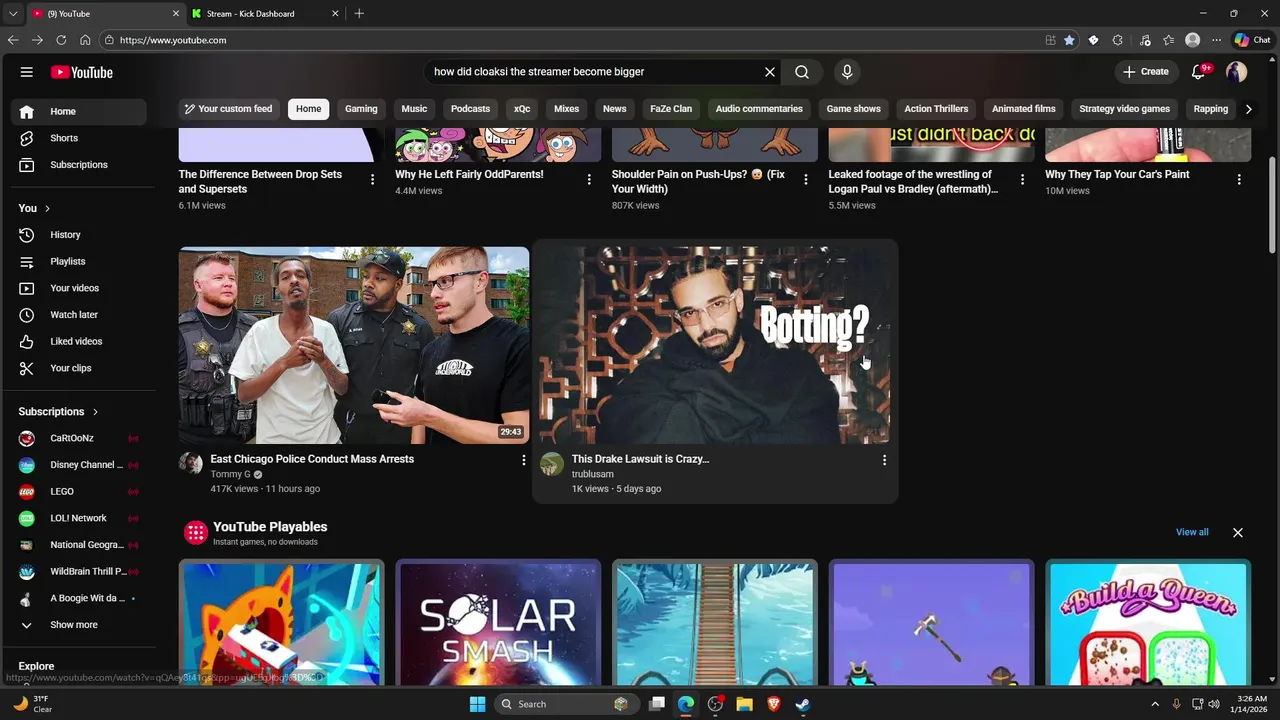This screenshot has height=720, width=1280.
Task: Open the Drake Botting? video thumbnail
Action: pos(715,345)
